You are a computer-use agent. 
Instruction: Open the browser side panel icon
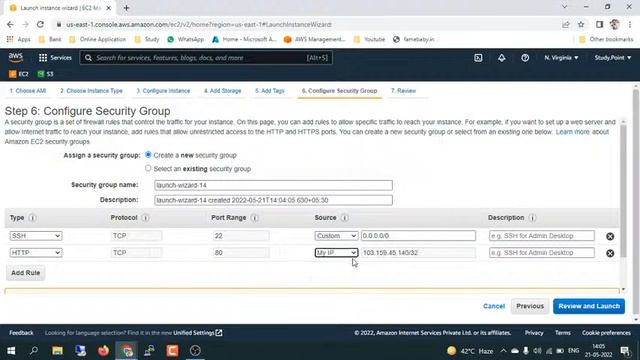pos(599,24)
